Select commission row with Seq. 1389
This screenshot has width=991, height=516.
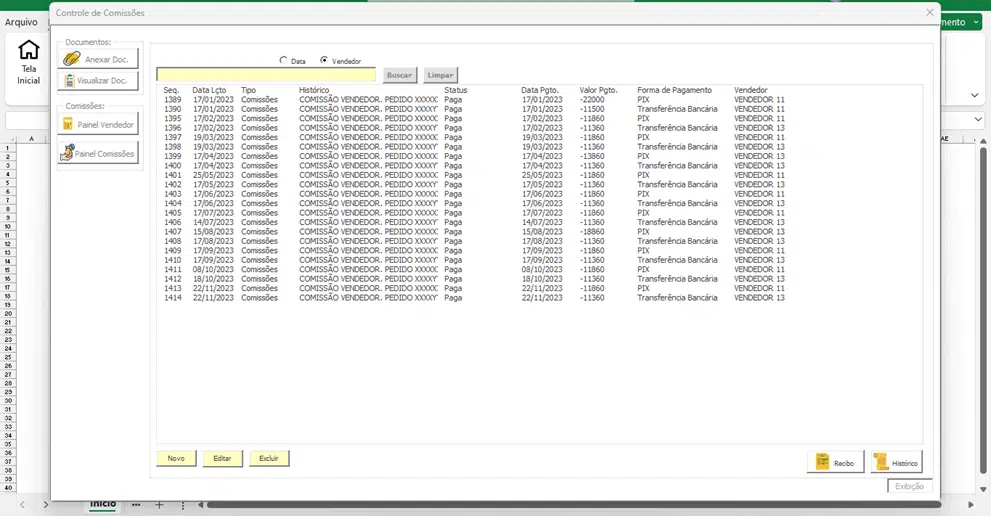coord(300,100)
